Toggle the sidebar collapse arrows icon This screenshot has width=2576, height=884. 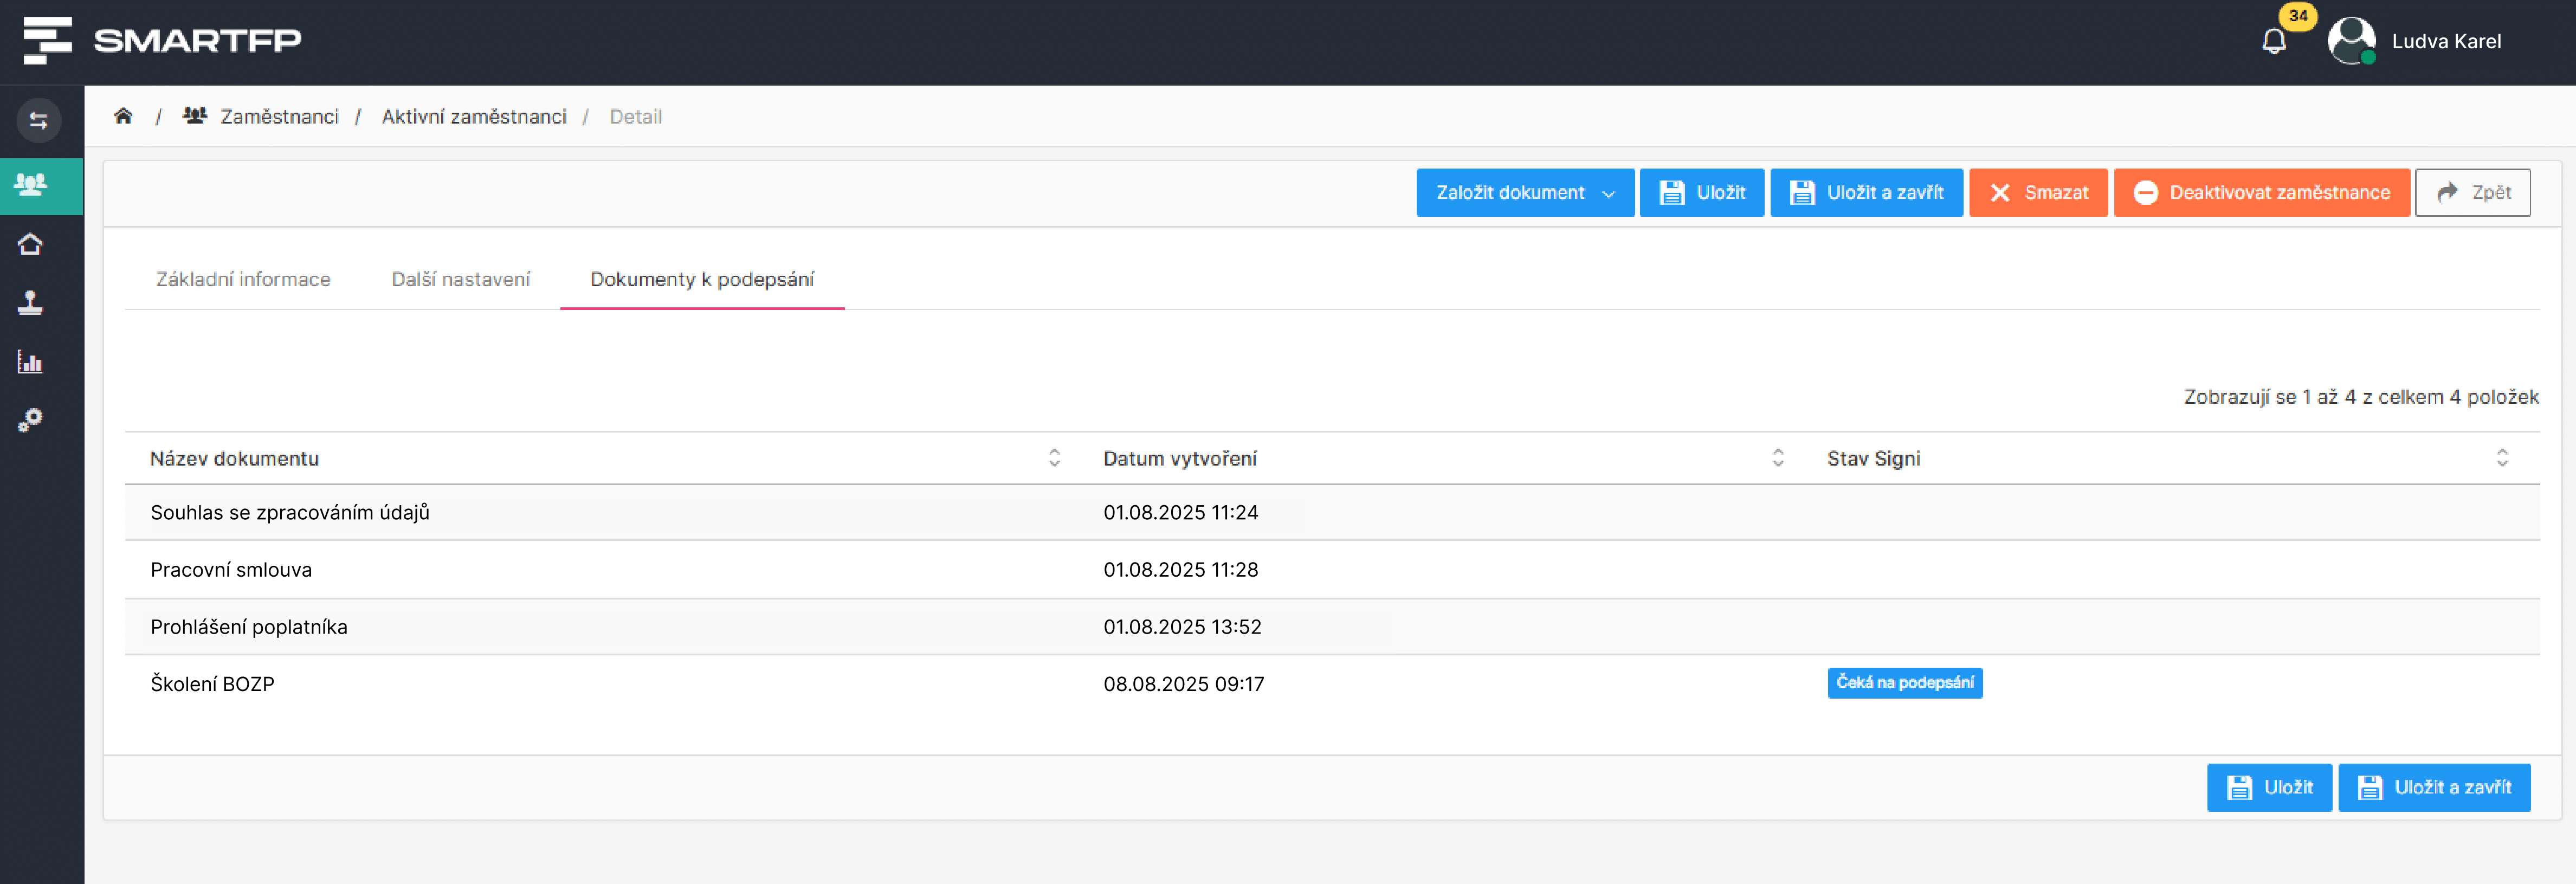pyautogui.click(x=39, y=121)
